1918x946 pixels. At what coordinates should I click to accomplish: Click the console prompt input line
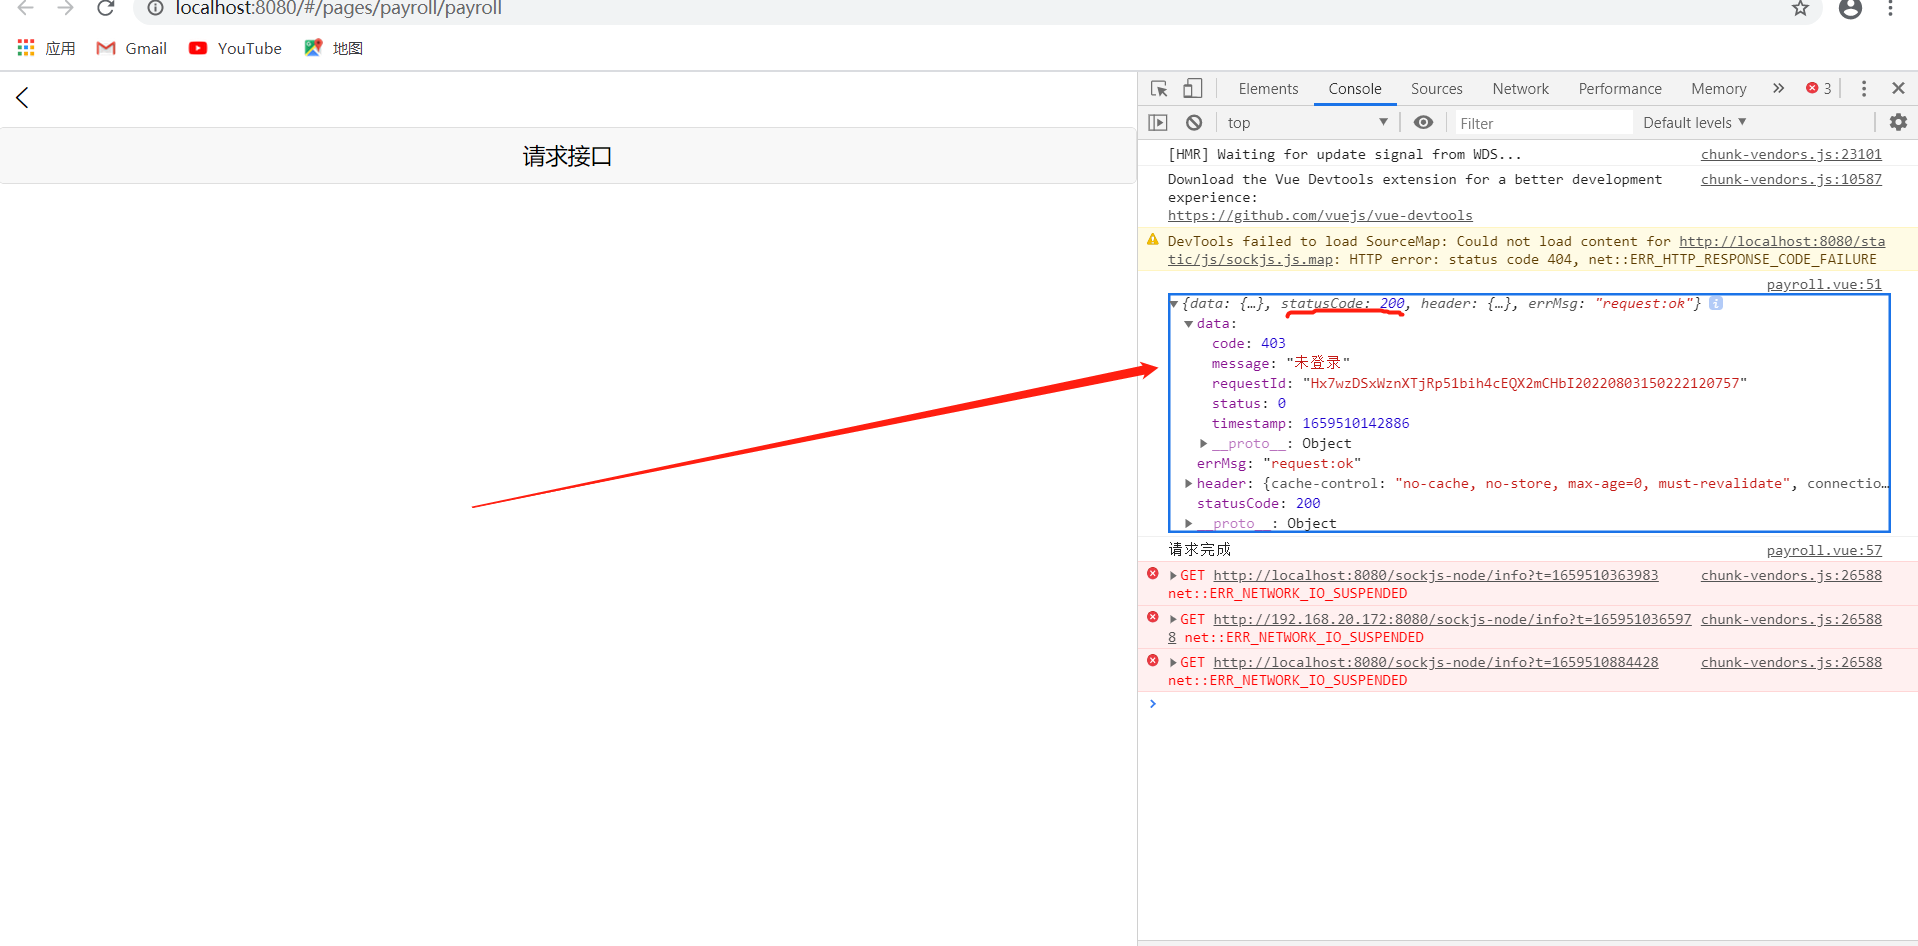1530,704
